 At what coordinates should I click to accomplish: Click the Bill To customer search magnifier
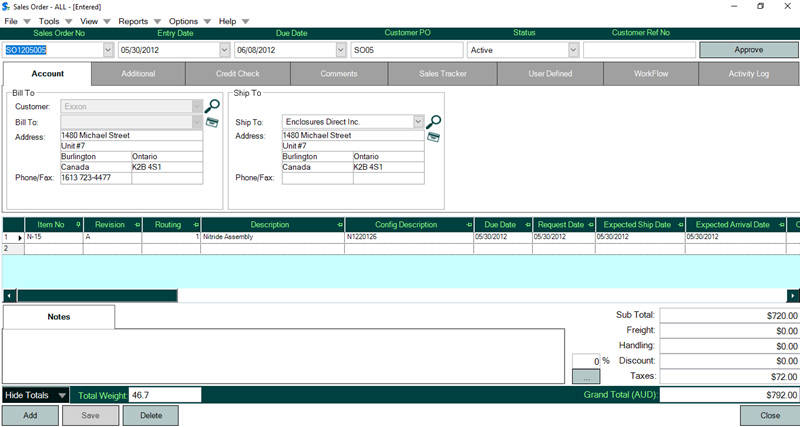tap(212, 106)
